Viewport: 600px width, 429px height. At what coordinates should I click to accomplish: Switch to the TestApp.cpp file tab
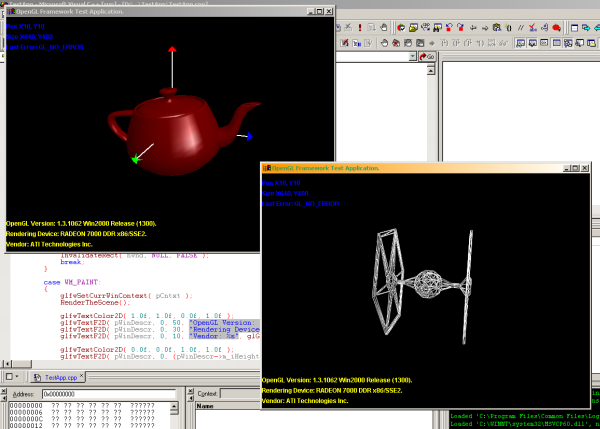(x=61, y=377)
